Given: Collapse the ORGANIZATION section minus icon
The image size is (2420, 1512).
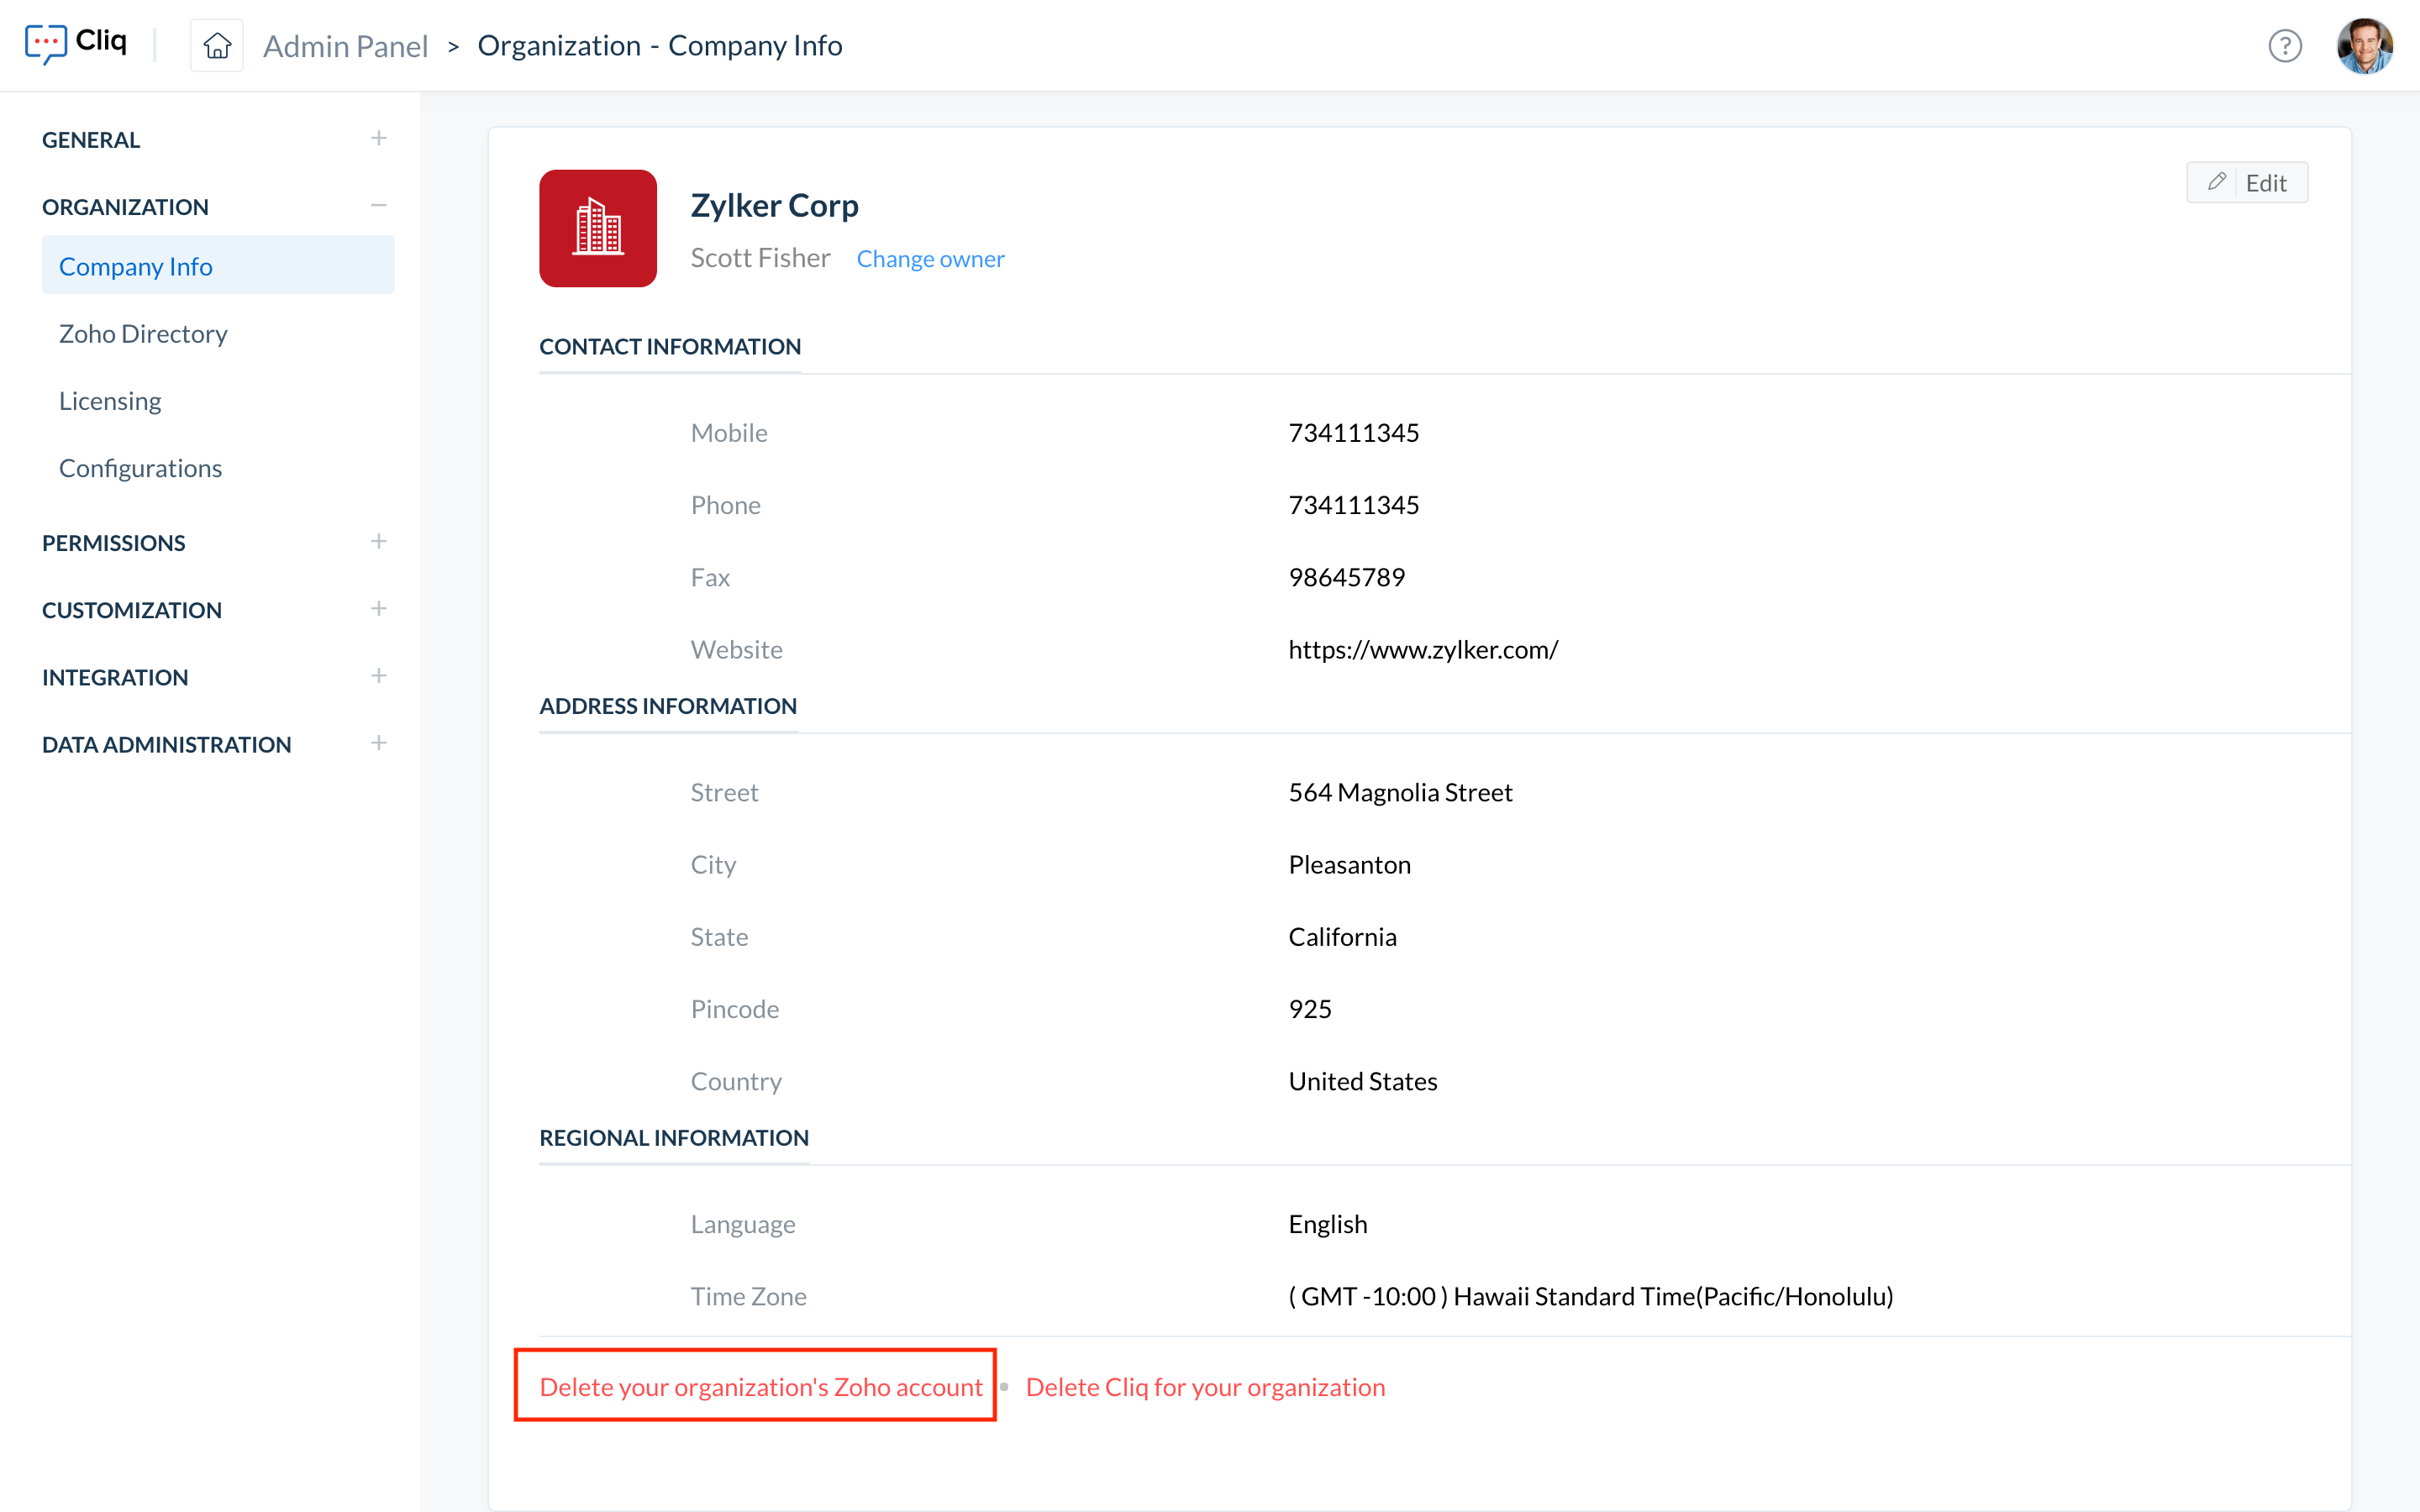Looking at the screenshot, I should coord(378,206).
